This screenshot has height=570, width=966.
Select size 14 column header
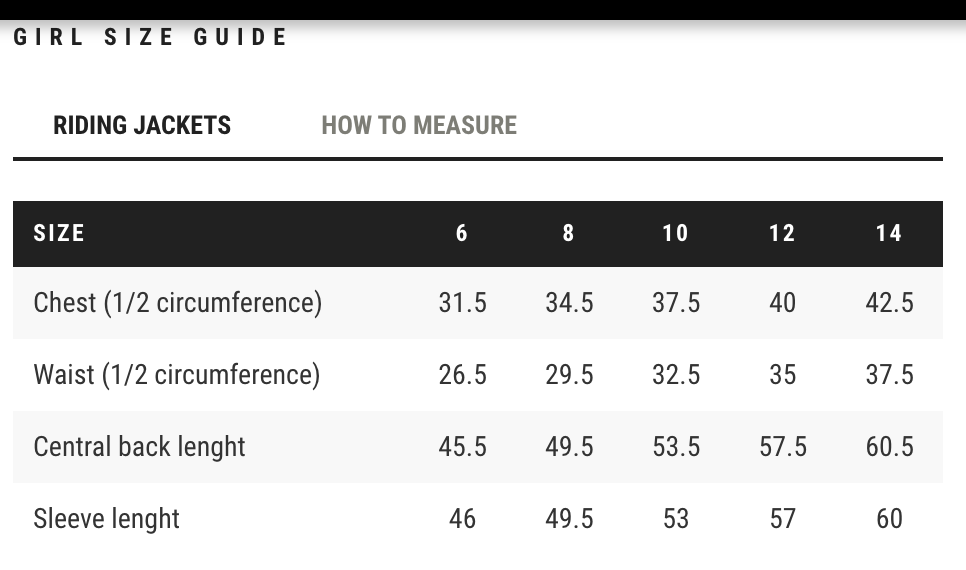click(x=889, y=233)
